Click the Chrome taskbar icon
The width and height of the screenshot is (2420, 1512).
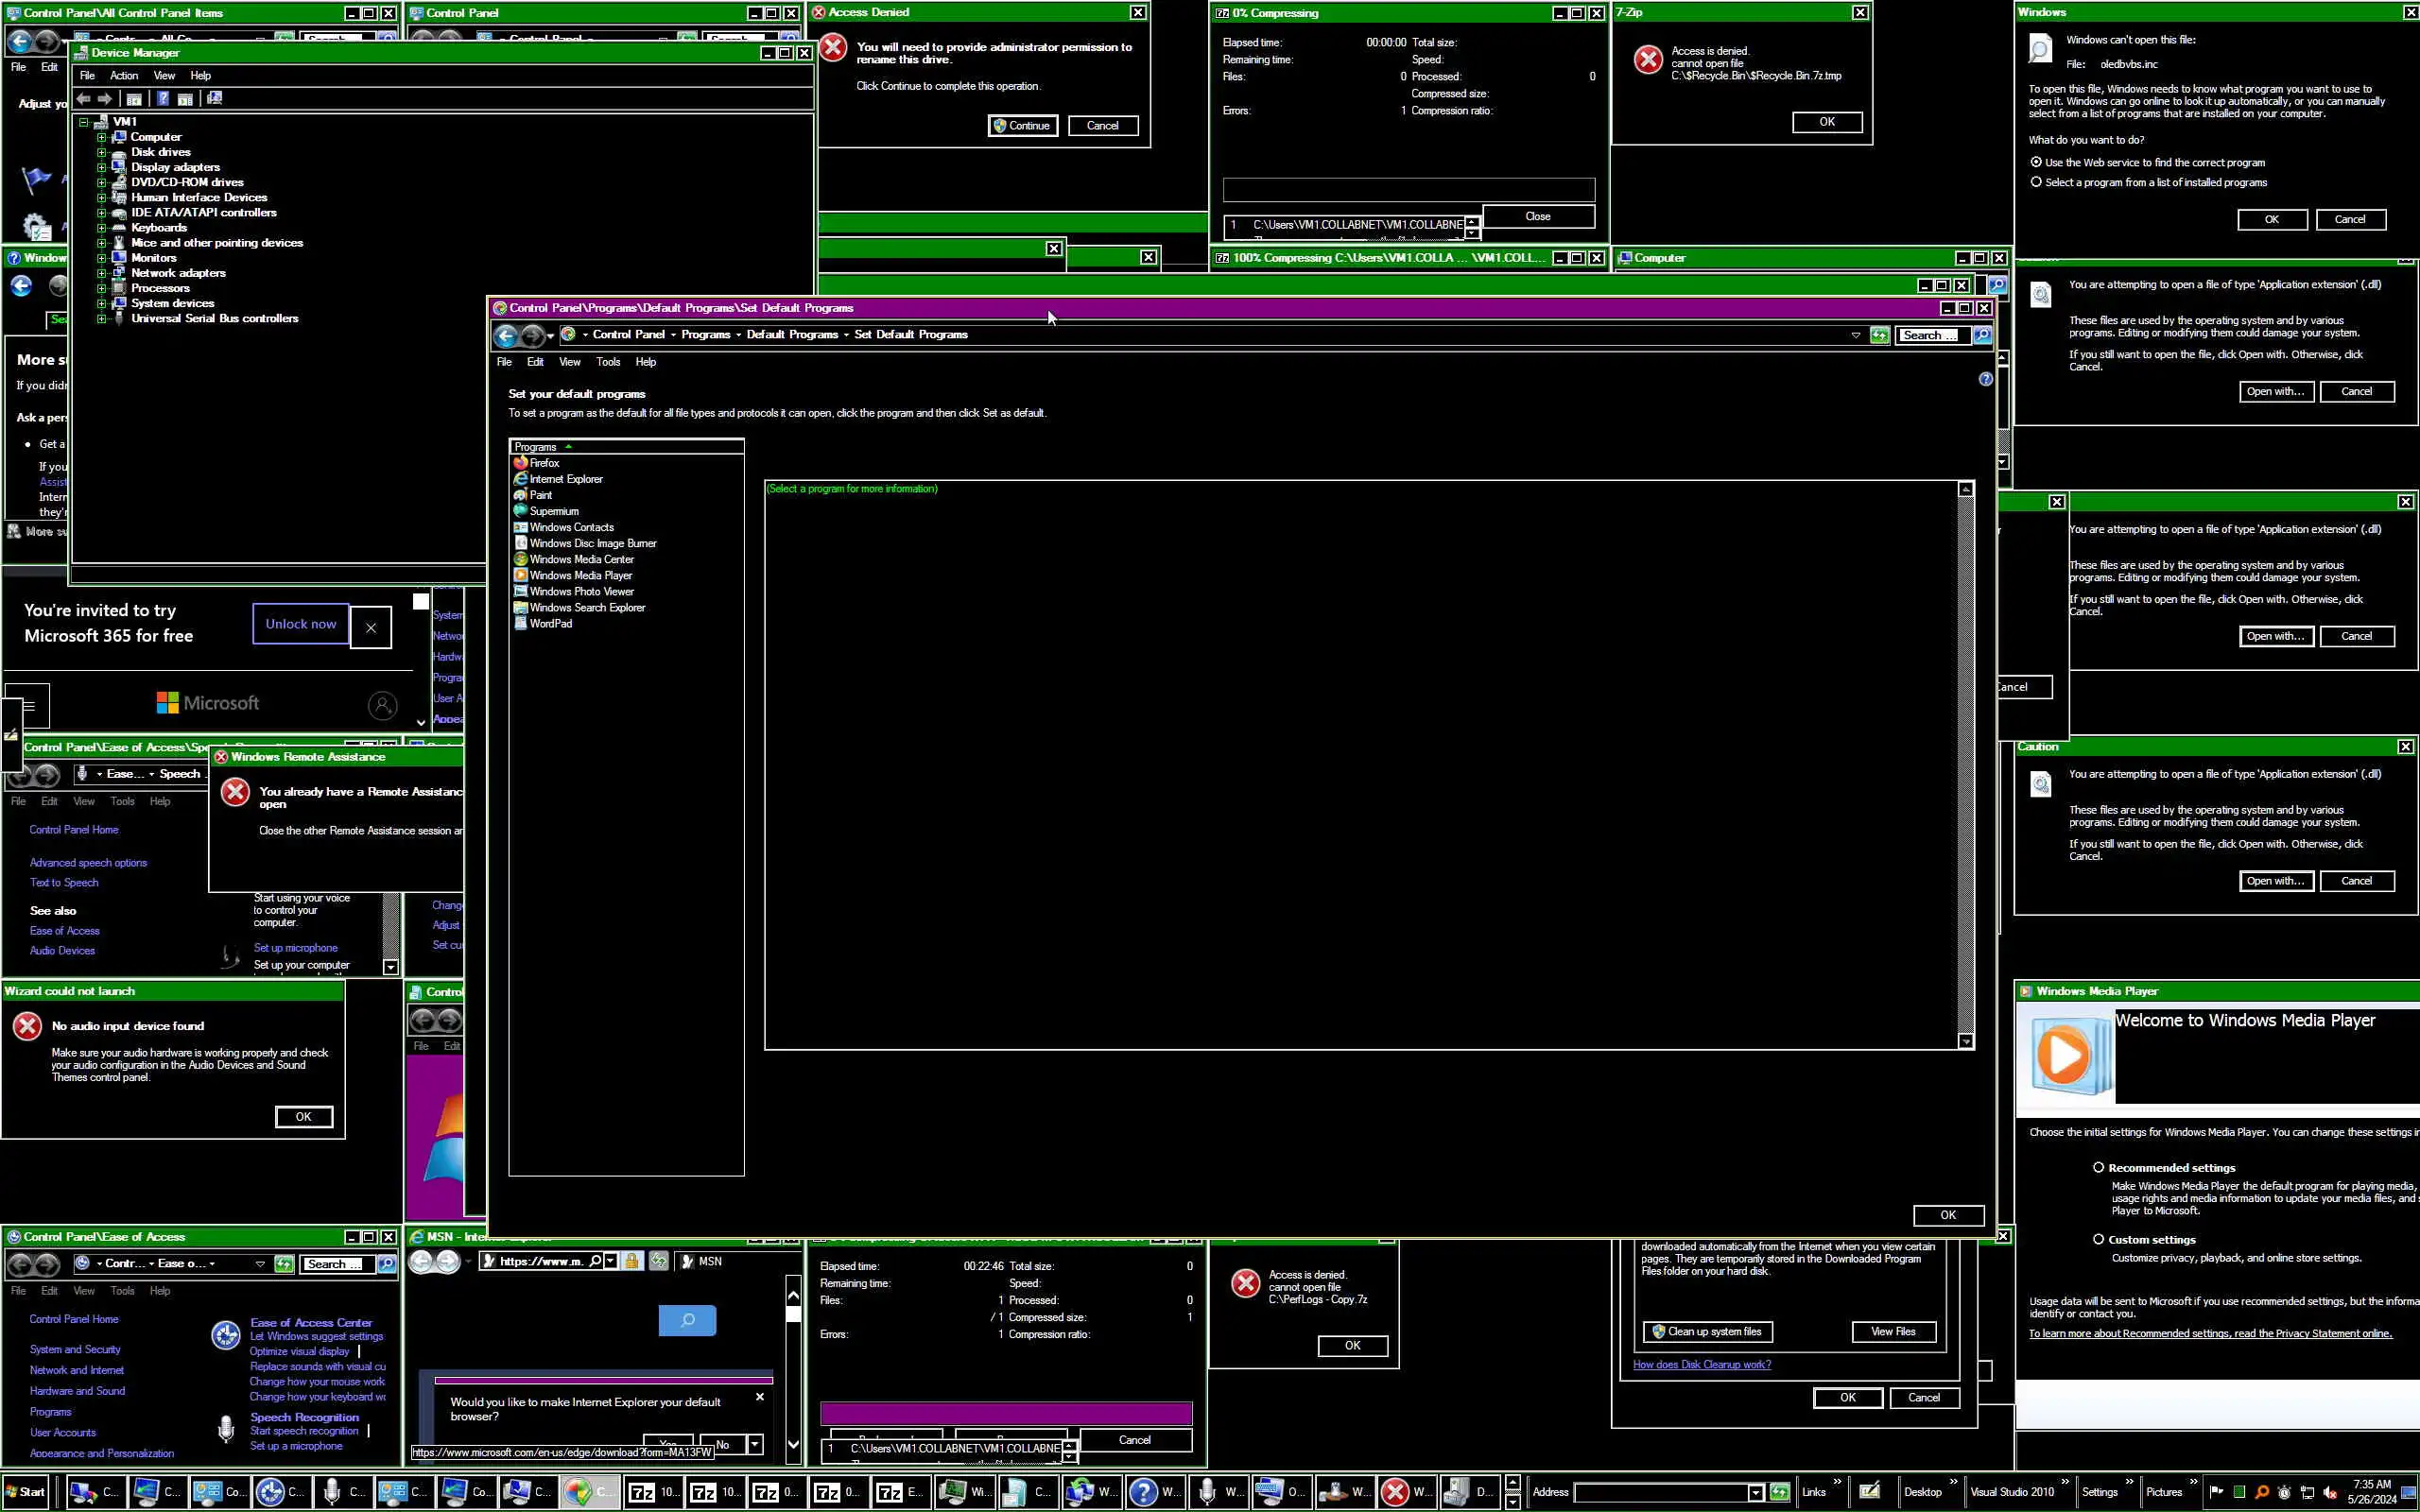pos(579,1491)
